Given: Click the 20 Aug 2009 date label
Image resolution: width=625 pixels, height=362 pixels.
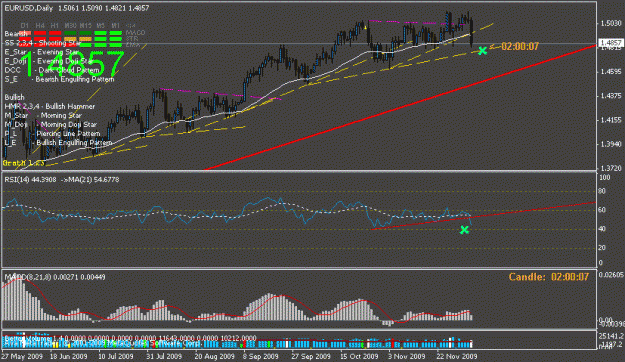Looking at the screenshot, I should click(x=214, y=356).
